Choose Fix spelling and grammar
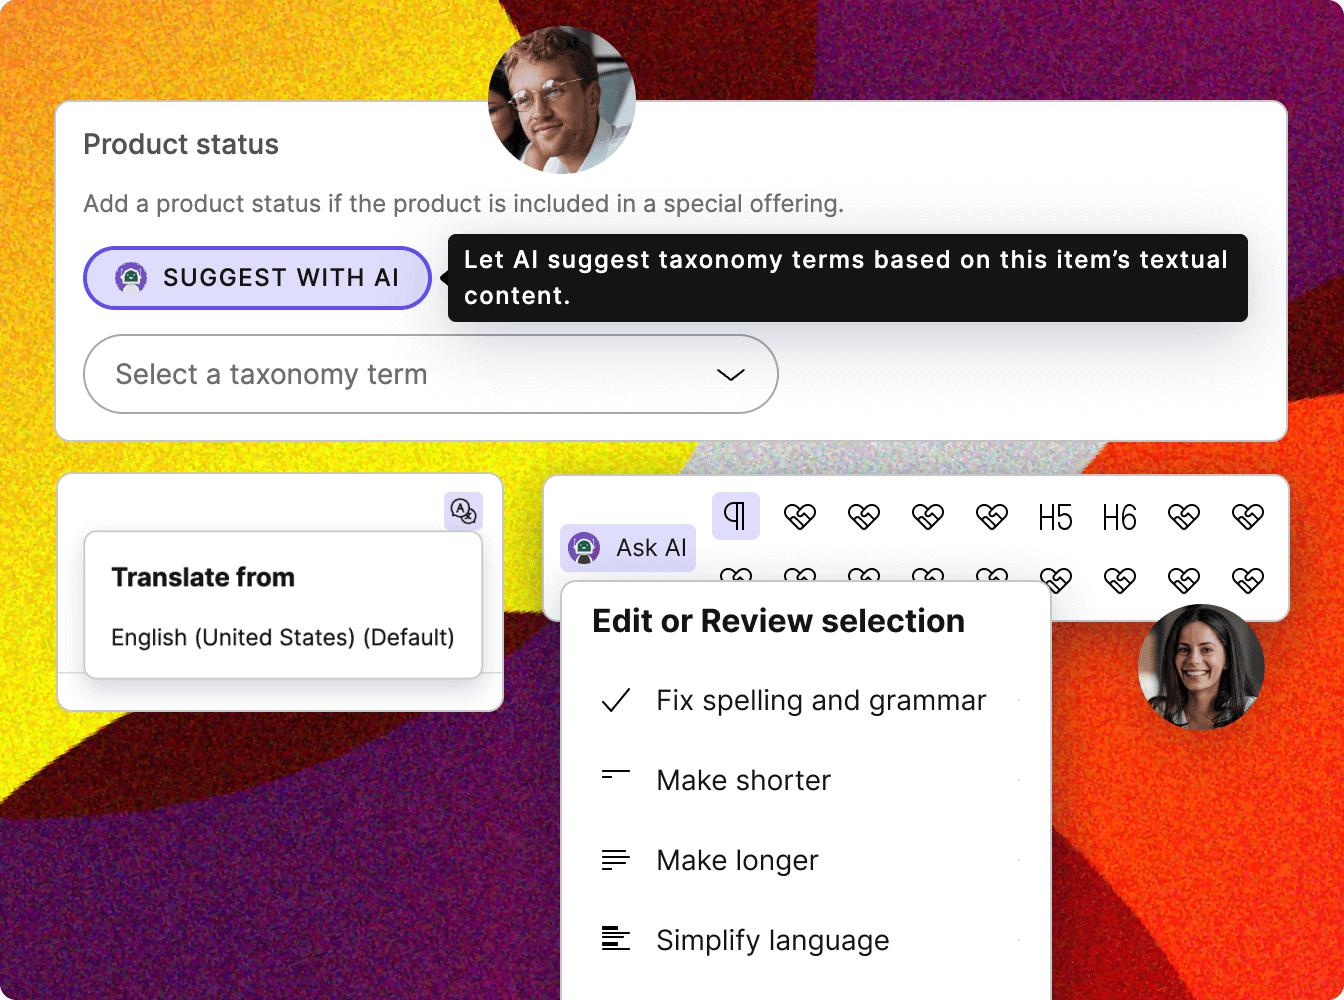The width and height of the screenshot is (1344, 1000). (x=821, y=700)
